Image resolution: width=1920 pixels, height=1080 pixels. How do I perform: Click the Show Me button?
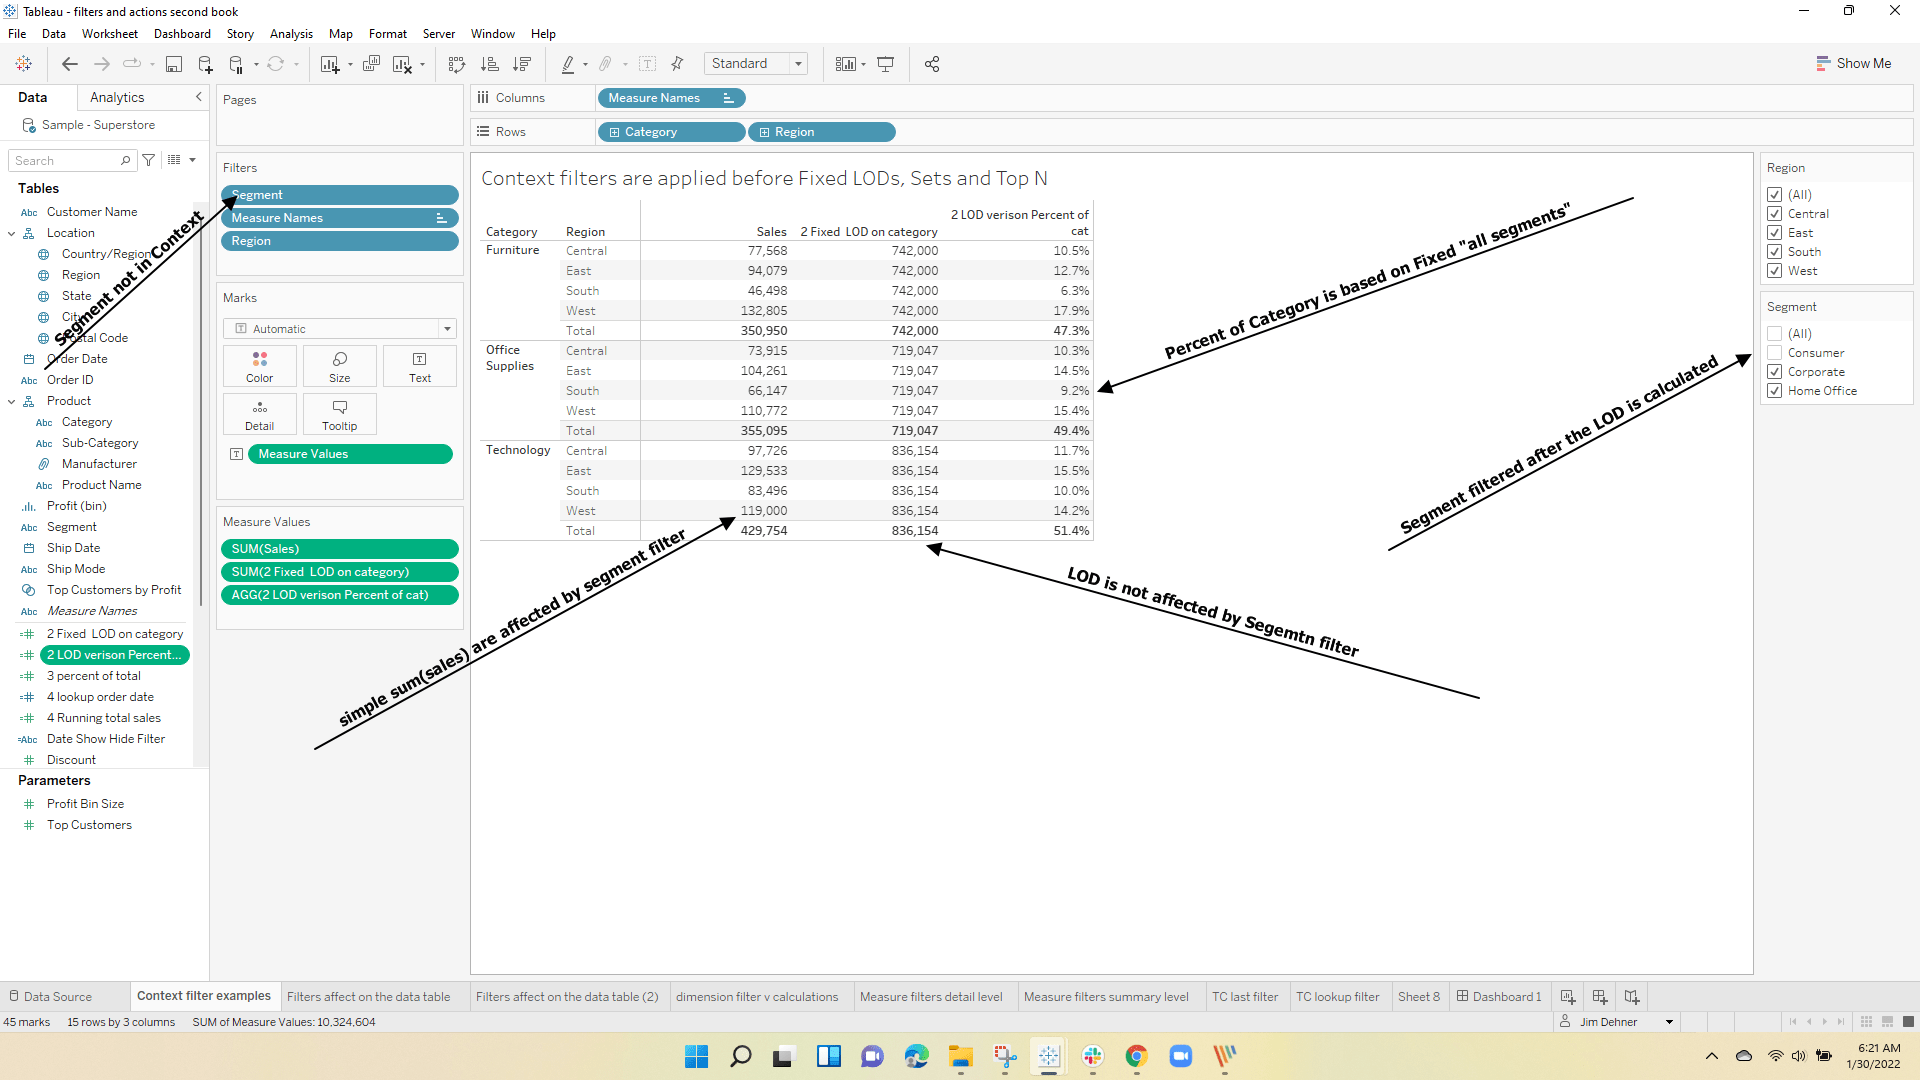(1854, 63)
